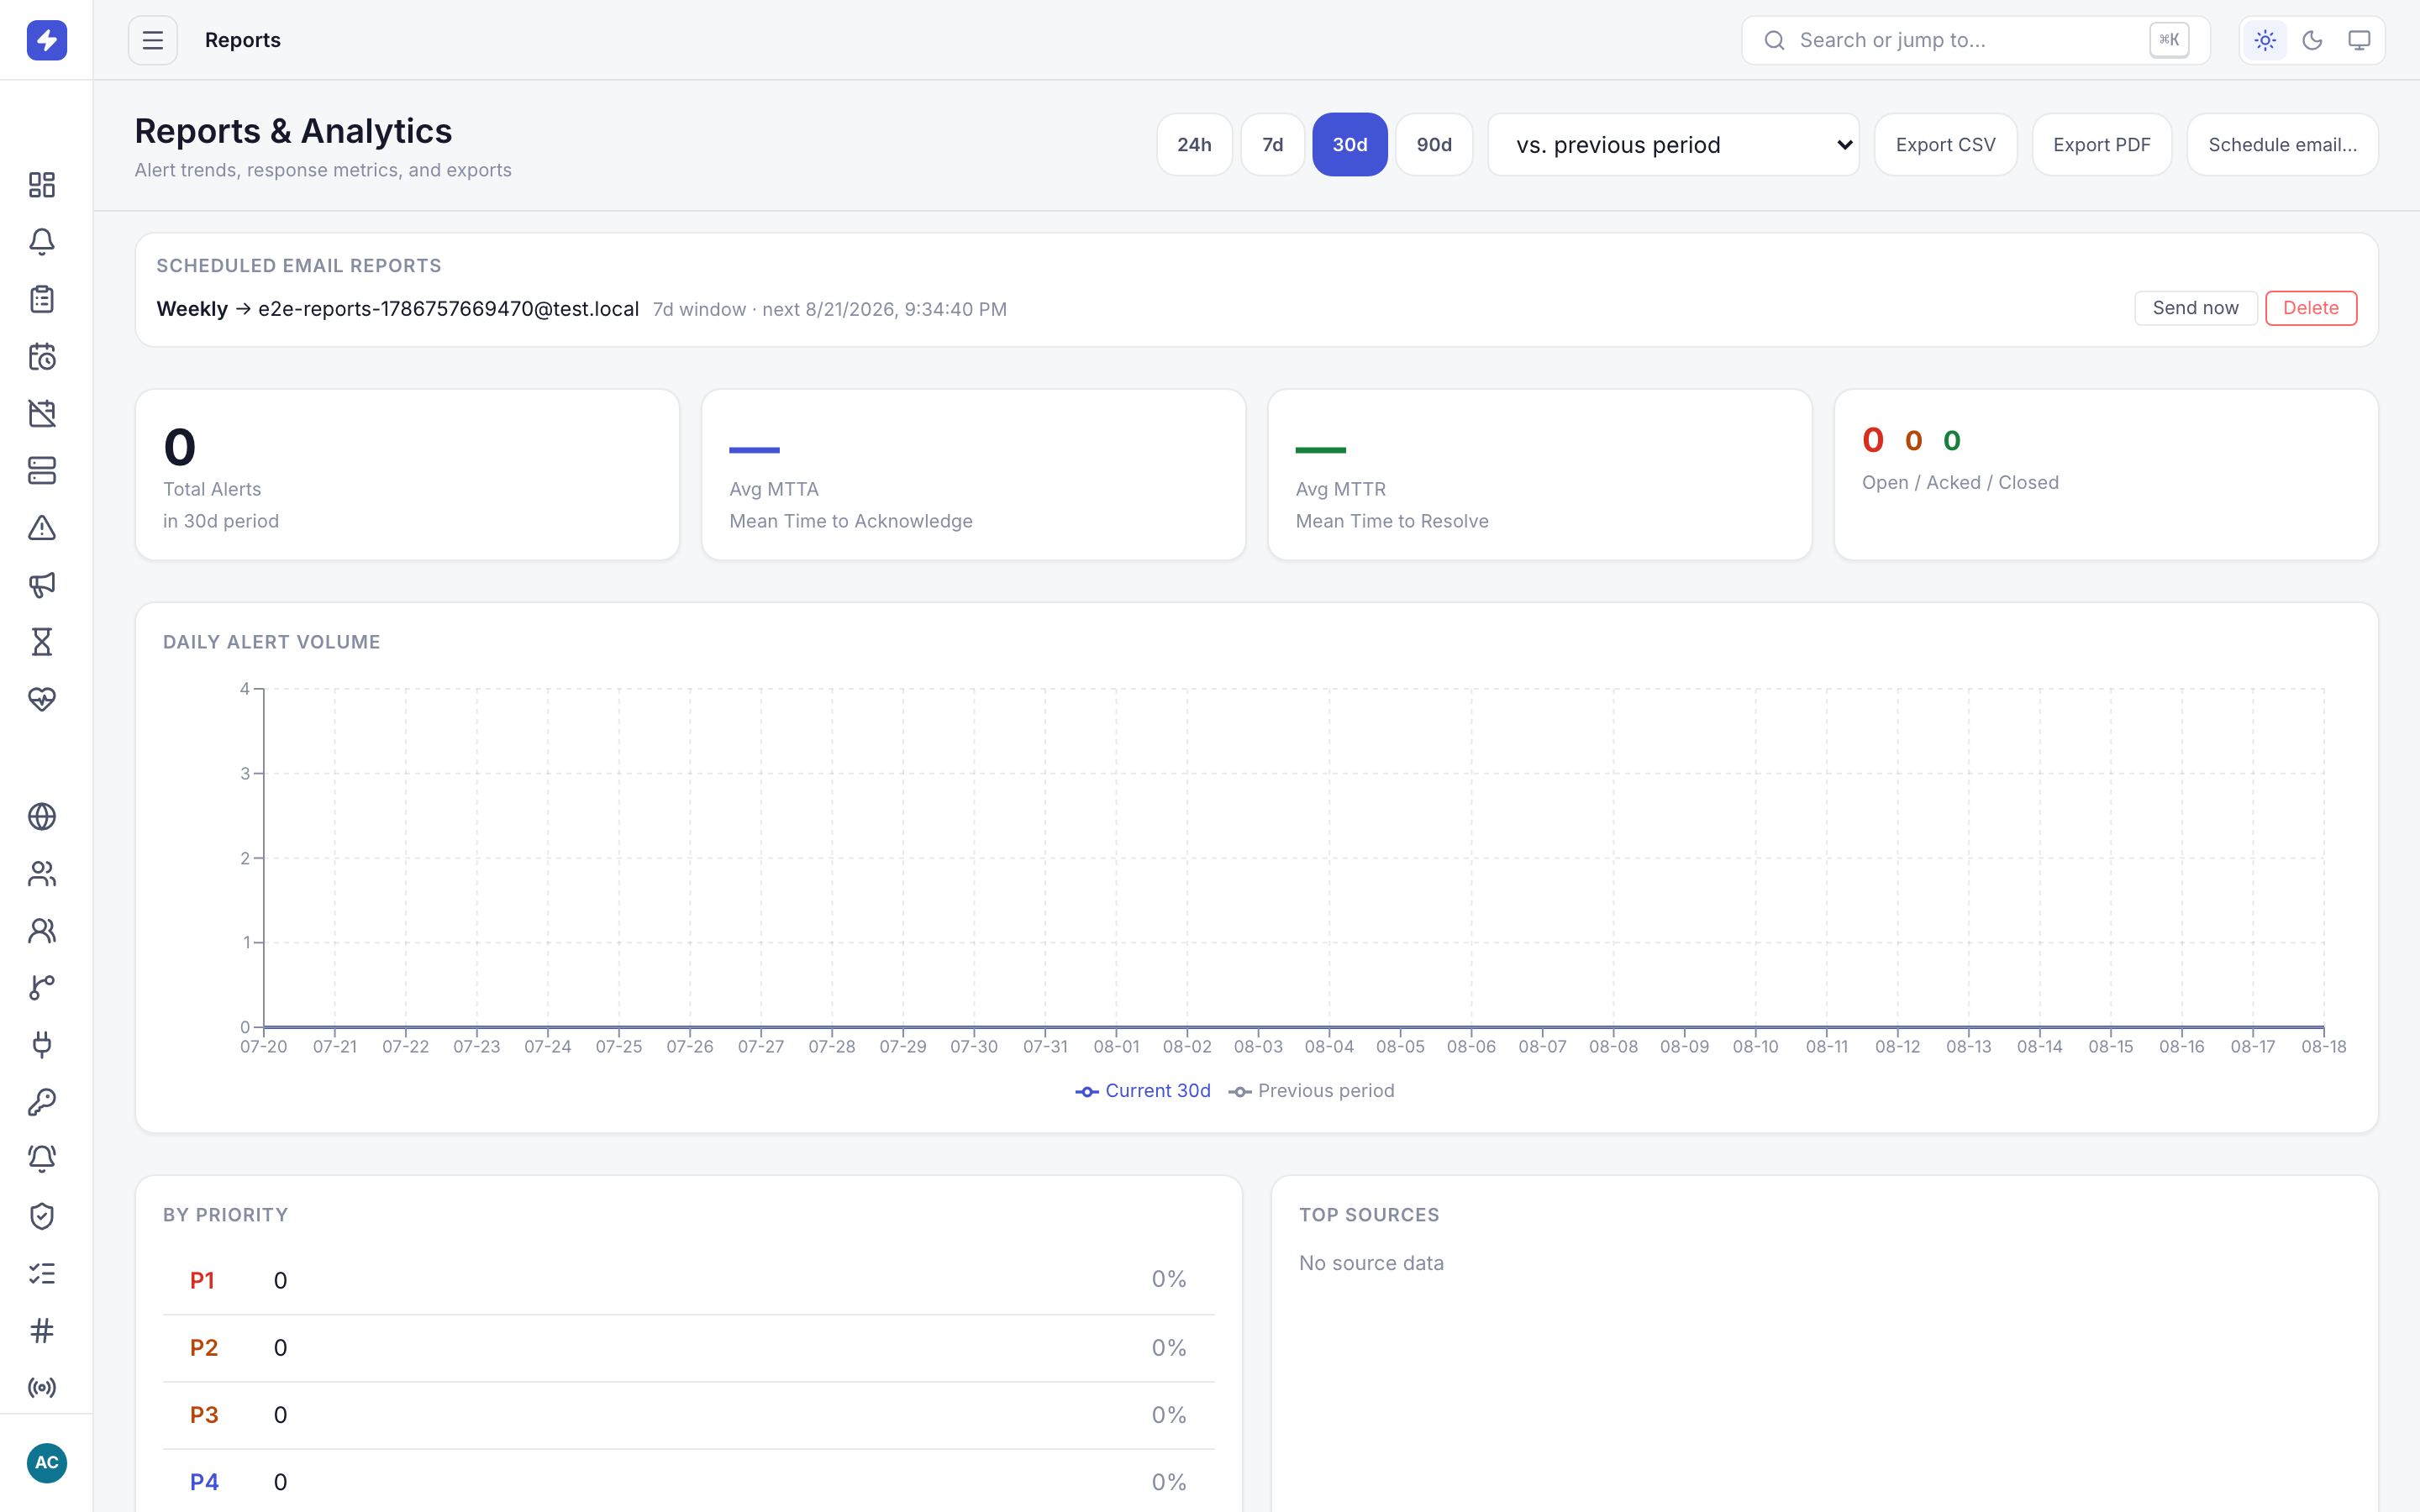2420x1512 pixels.
Task: Click Send now for weekly report
Action: 2195,308
